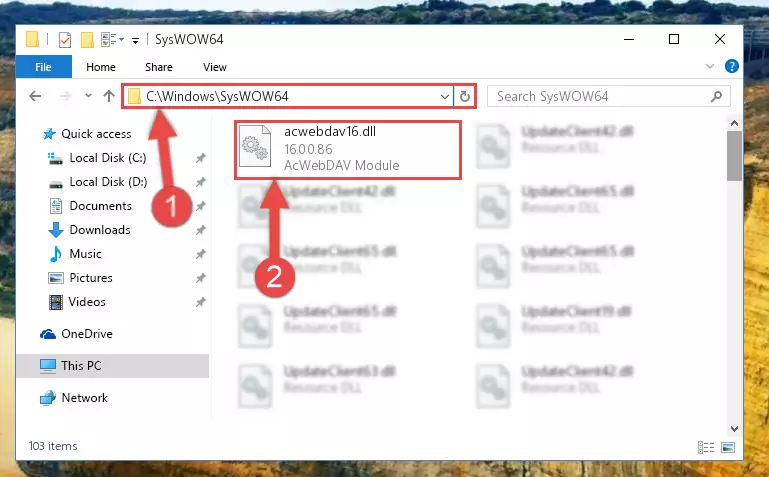Select the acwebdav16.dll file name
Screen dimensions: 769x477
(x=330, y=131)
